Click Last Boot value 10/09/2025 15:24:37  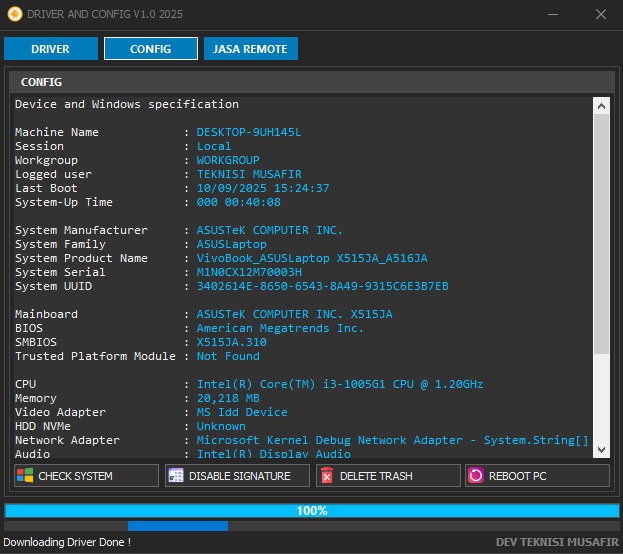point(263,188)
